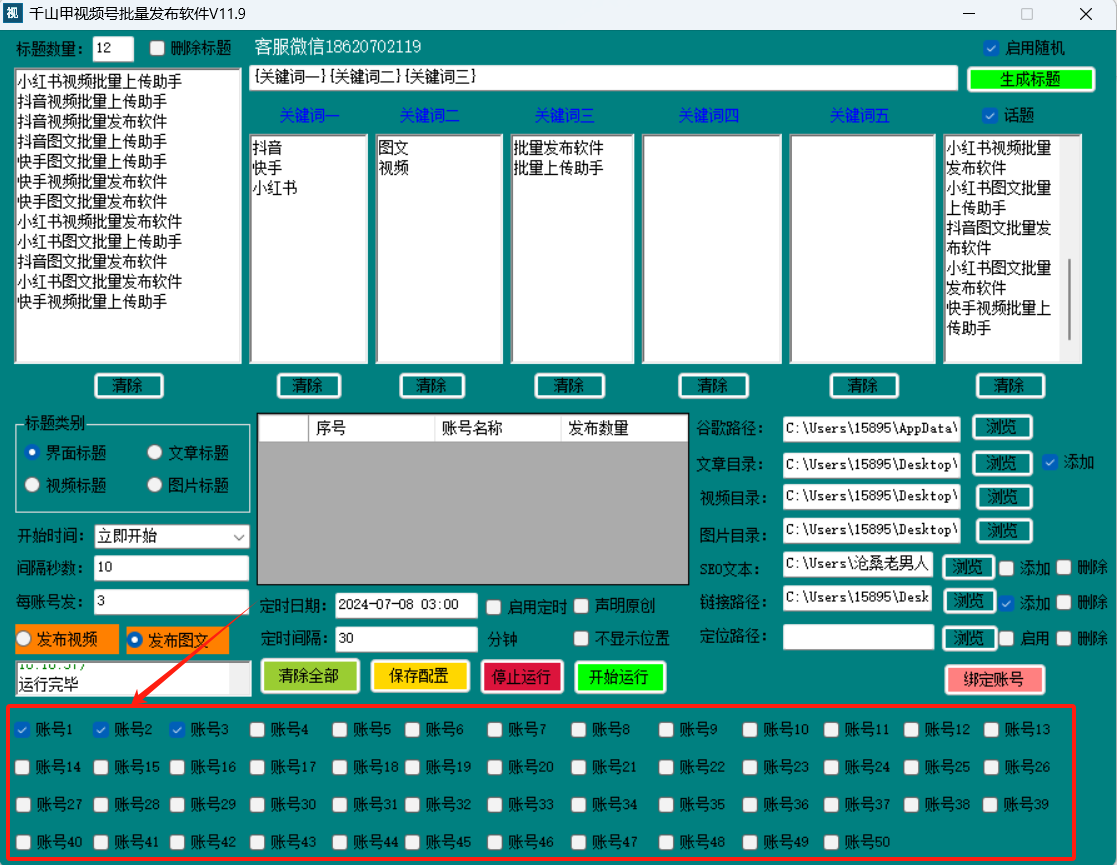Viewport: 1117px width, 865px height.
Task: Check the 账号4 checkbox
Action: [258, 730]
